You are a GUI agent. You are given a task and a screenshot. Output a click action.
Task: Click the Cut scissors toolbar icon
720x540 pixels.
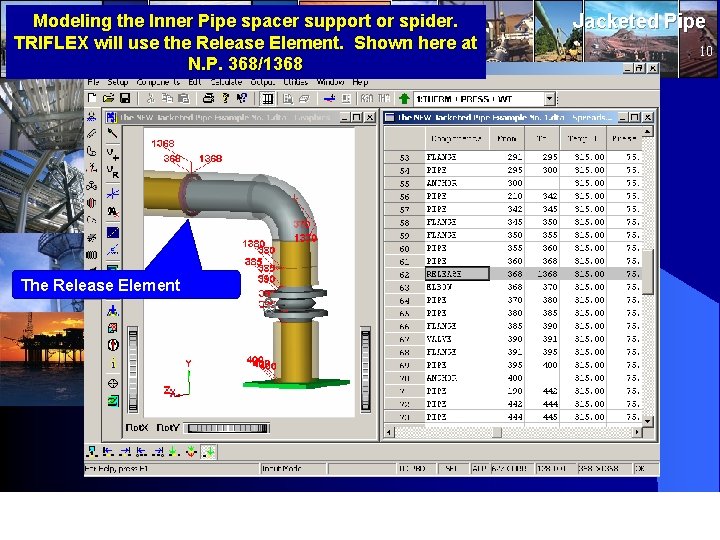[150, 98]
